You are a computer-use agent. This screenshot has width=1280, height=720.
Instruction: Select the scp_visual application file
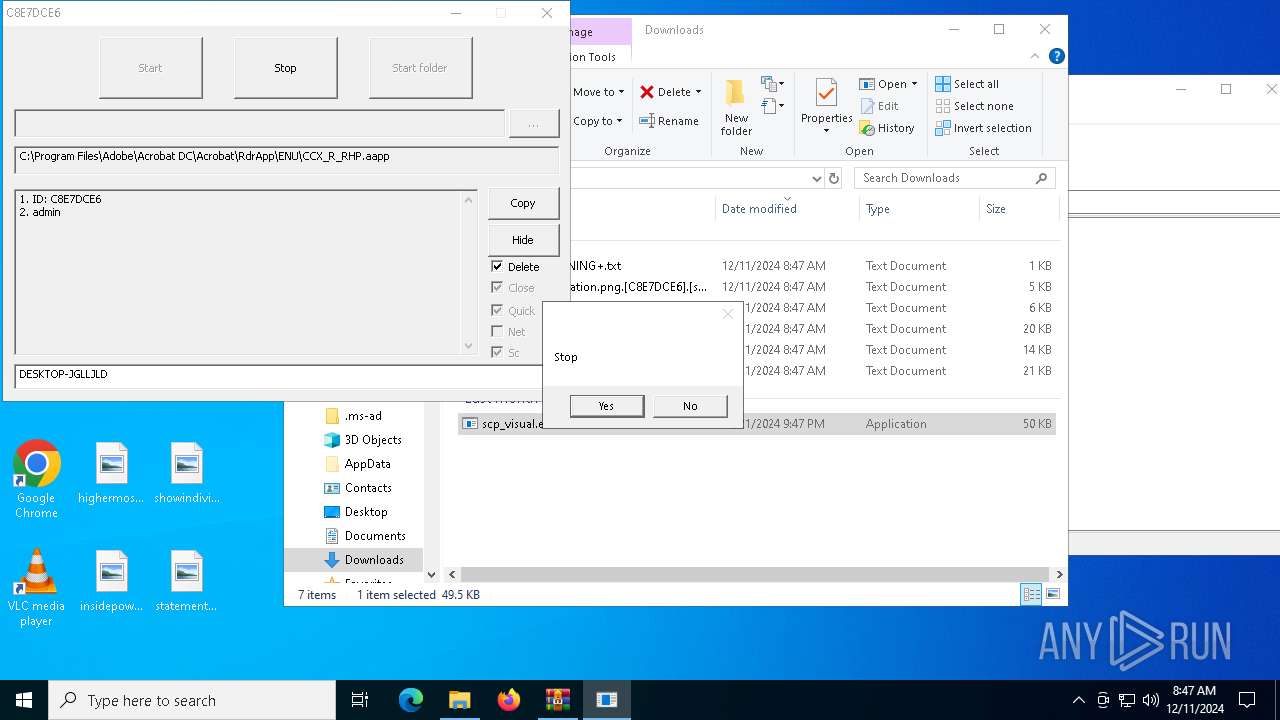pyautogui.click(x=757, y=424)
